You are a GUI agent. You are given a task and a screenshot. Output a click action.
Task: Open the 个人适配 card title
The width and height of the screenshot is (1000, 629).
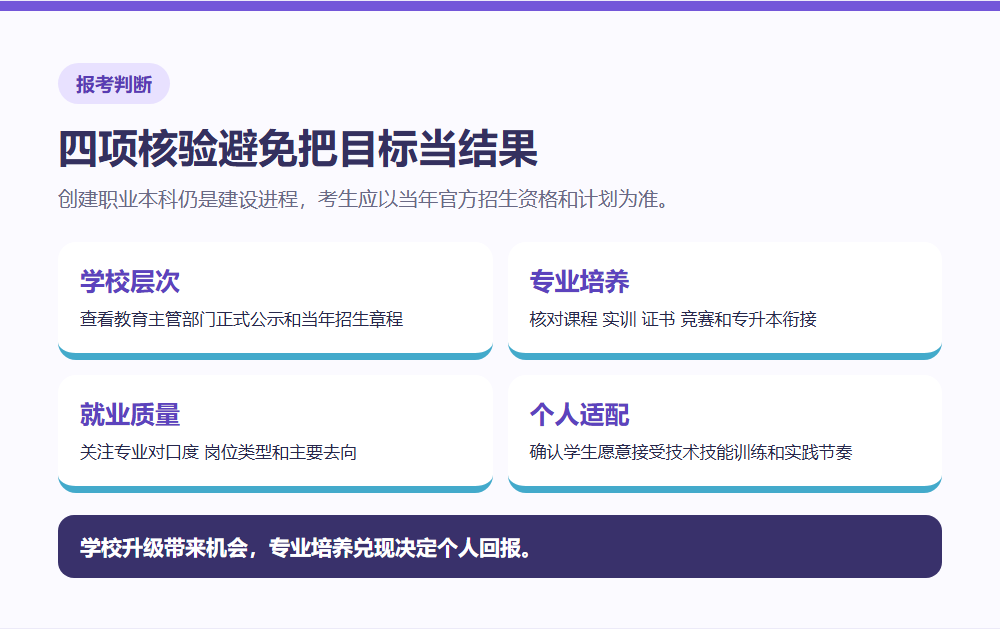click(579, 415)
